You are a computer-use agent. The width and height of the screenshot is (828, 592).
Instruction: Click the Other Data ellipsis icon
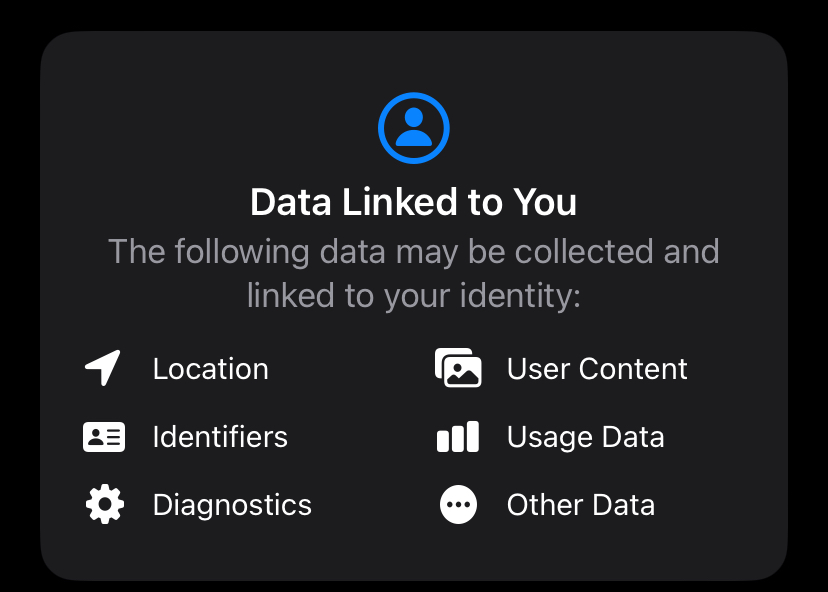point(458,505)
